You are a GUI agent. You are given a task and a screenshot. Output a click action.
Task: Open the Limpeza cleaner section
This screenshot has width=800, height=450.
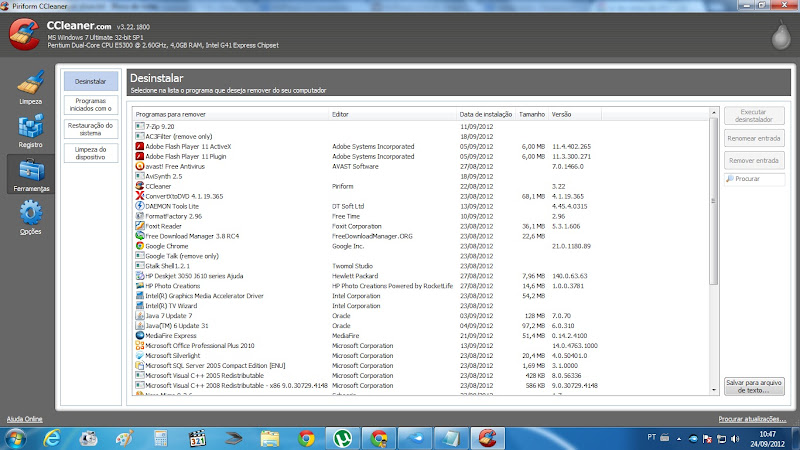tap(31, 87)
